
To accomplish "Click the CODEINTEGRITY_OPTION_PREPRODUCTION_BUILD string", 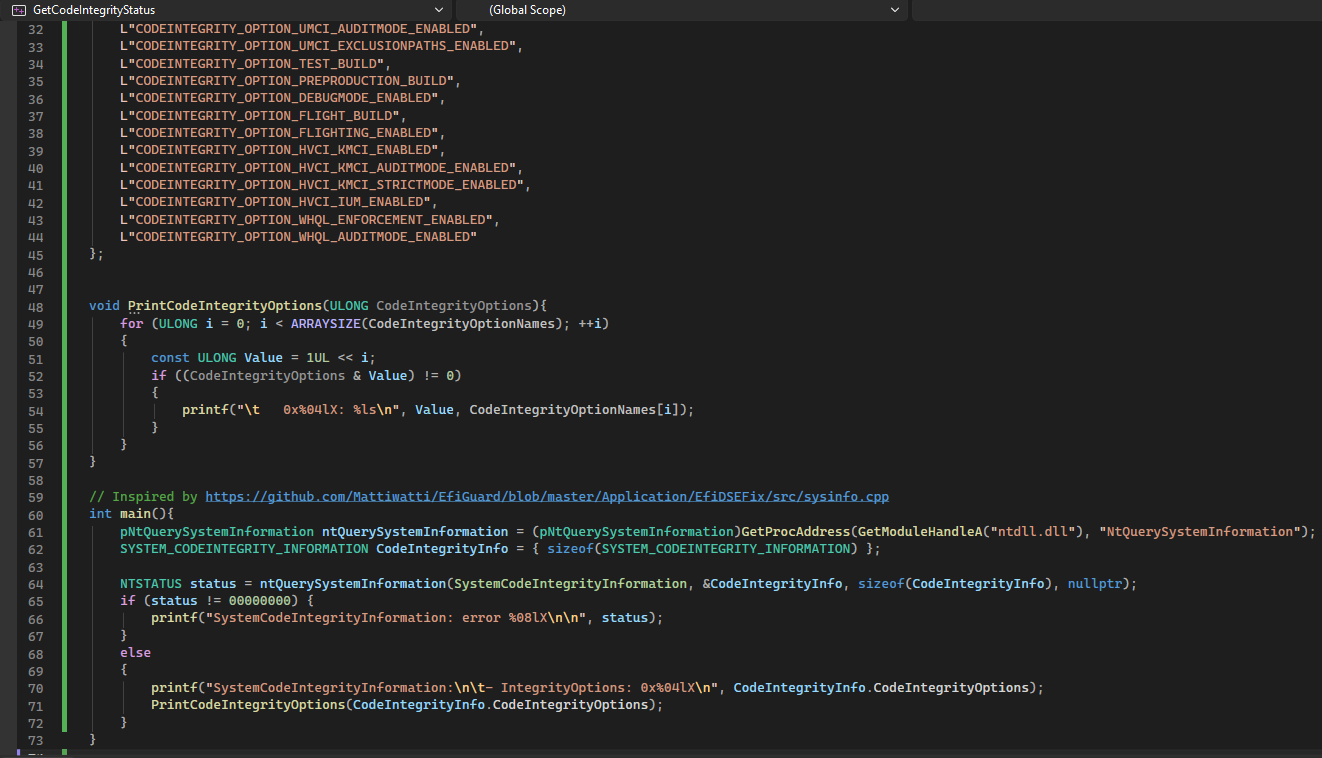I will pos(287,81).
